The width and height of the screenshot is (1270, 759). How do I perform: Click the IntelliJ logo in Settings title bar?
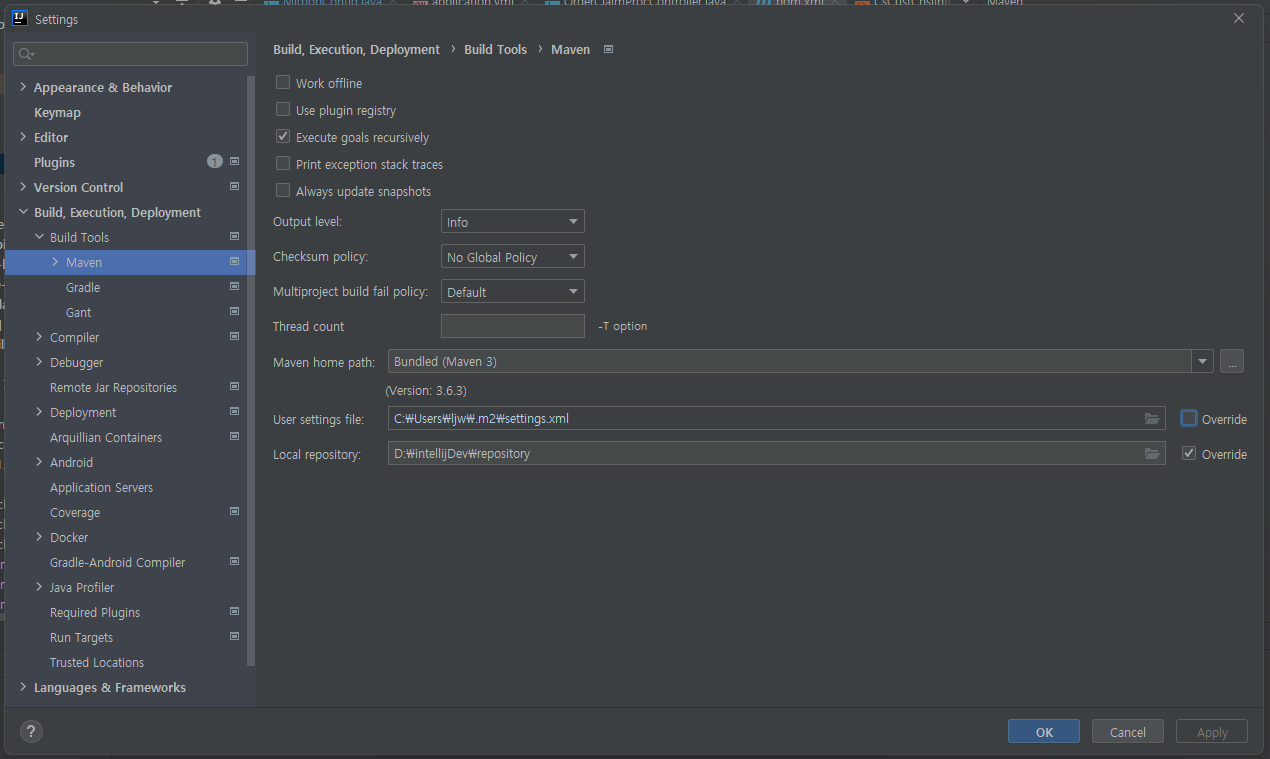tap(19, 19)
